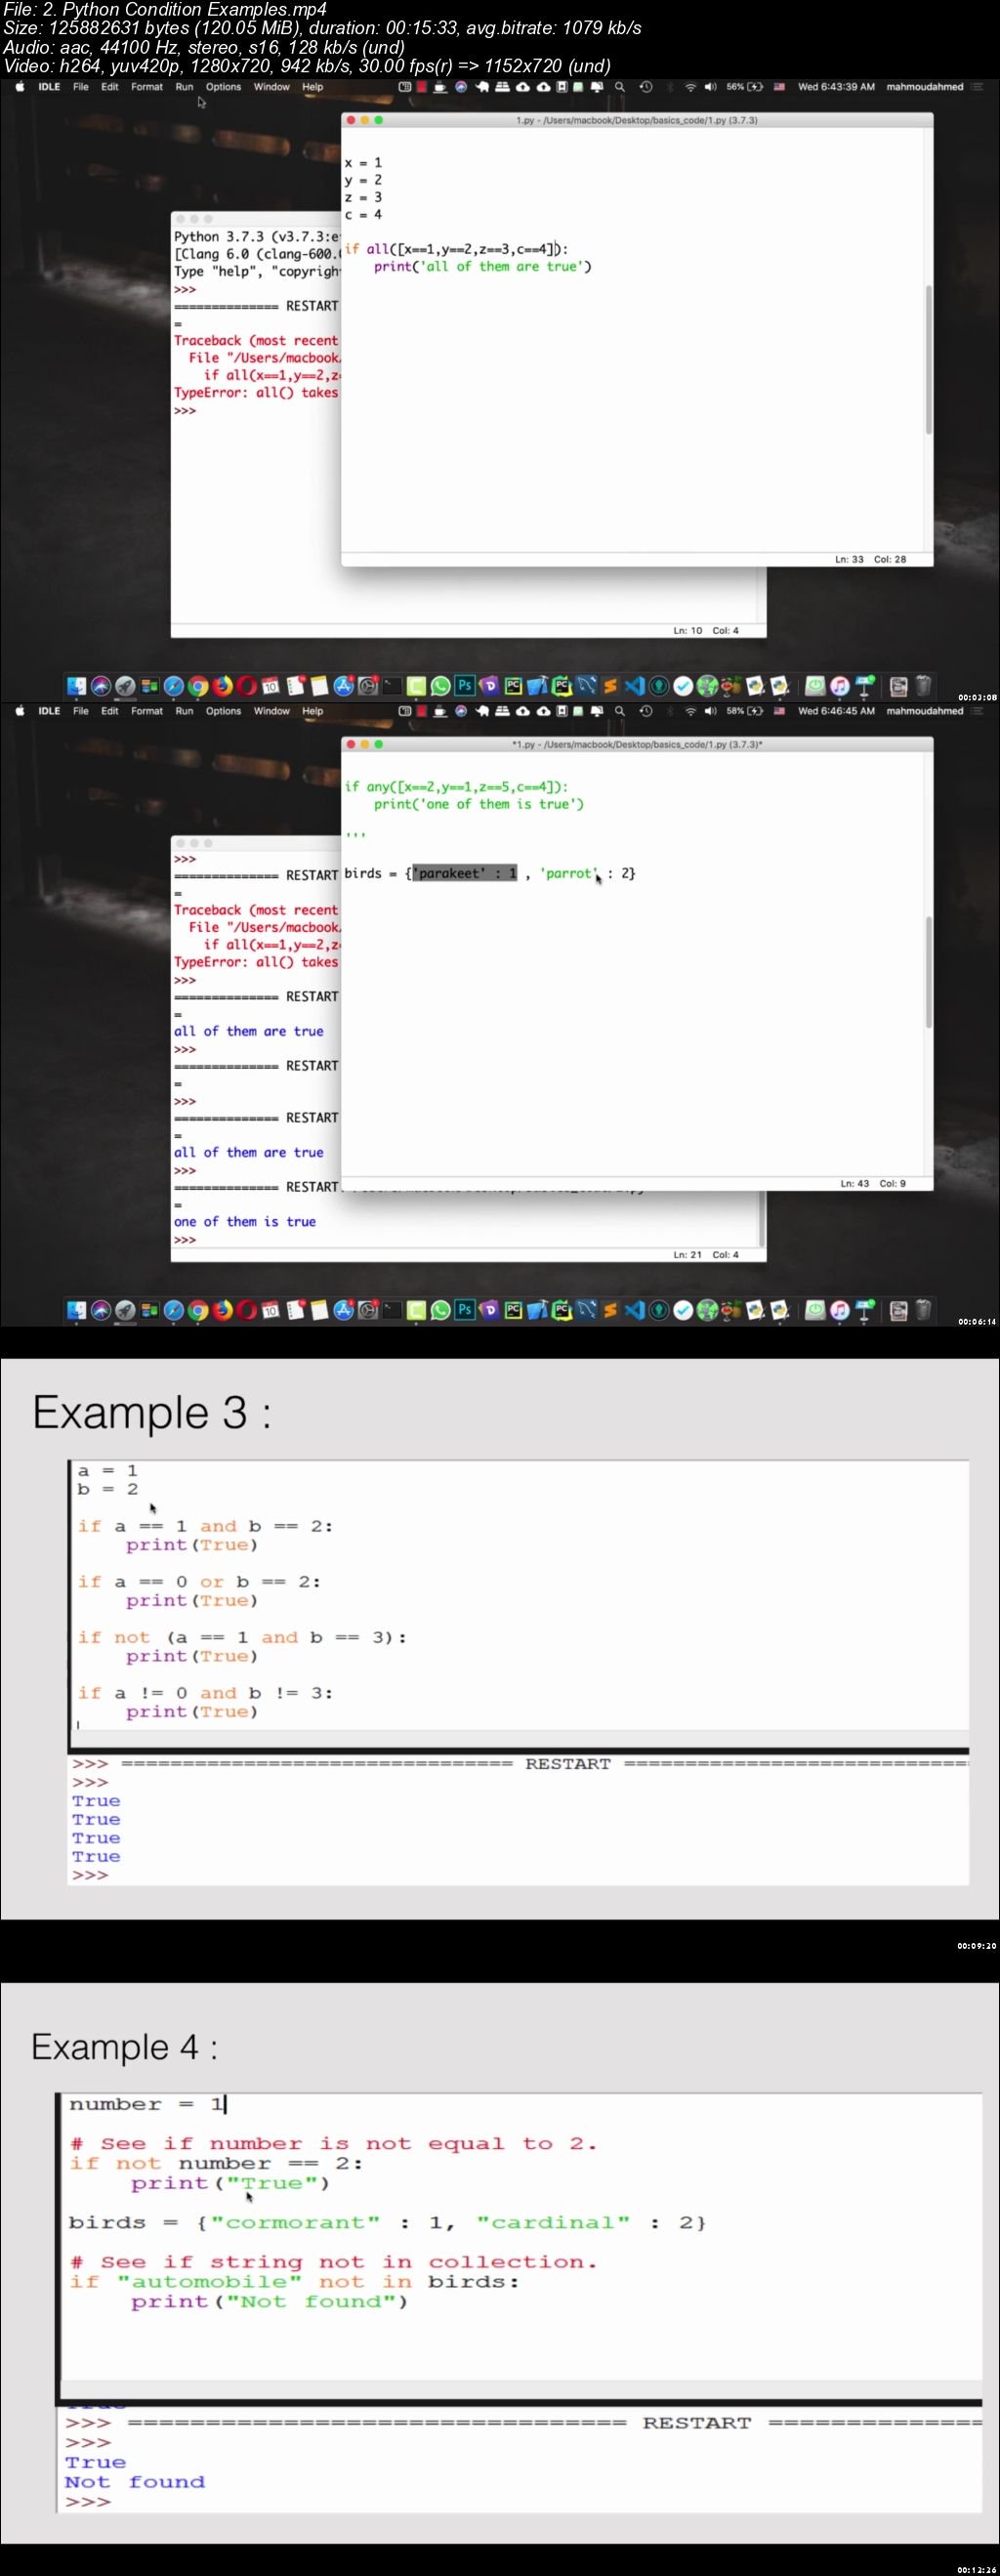Image resolution: width=1000 pixels, height=2576 pixels.
Task: Open Calendar in the 6:46 AM screen's dock
Action: 270,1310
